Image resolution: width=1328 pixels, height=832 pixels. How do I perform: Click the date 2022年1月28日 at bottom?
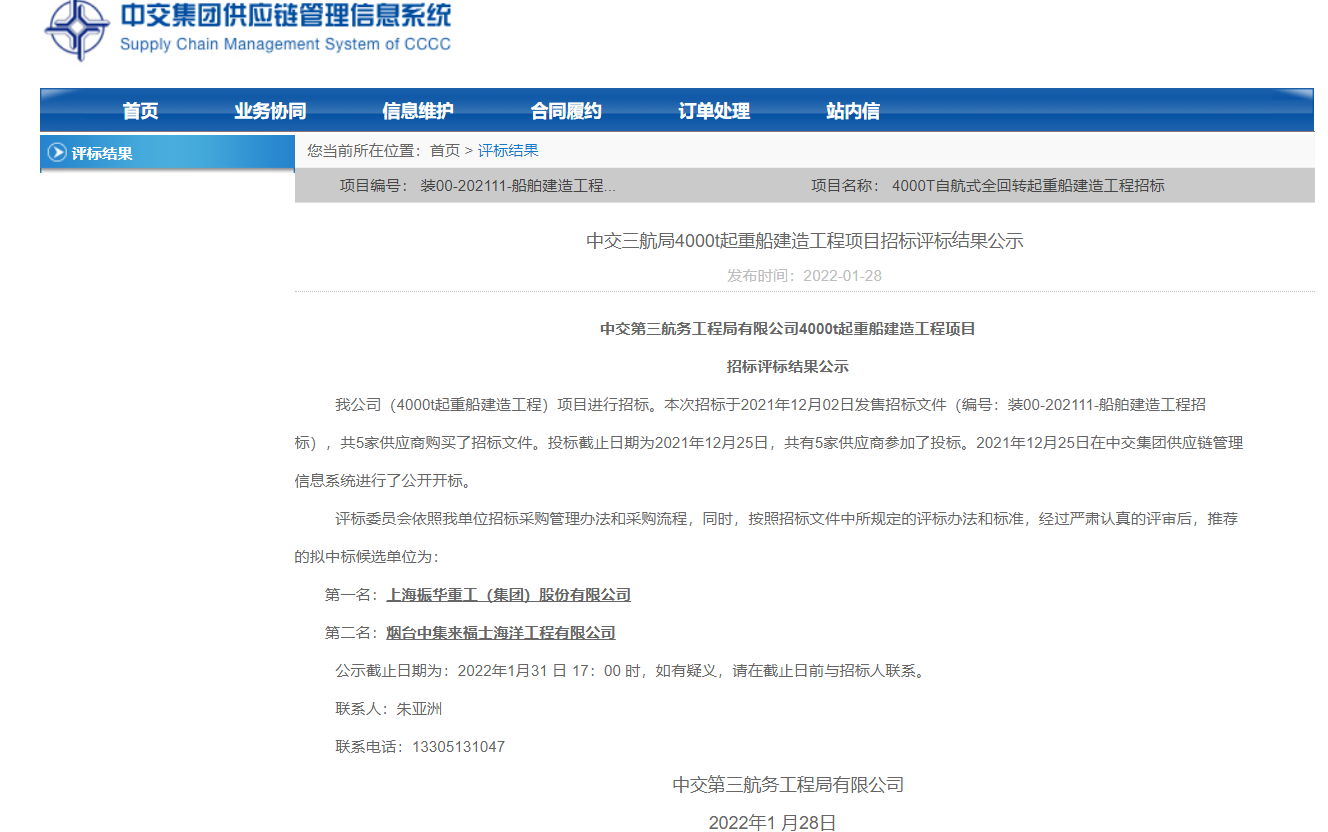point(772,823)
